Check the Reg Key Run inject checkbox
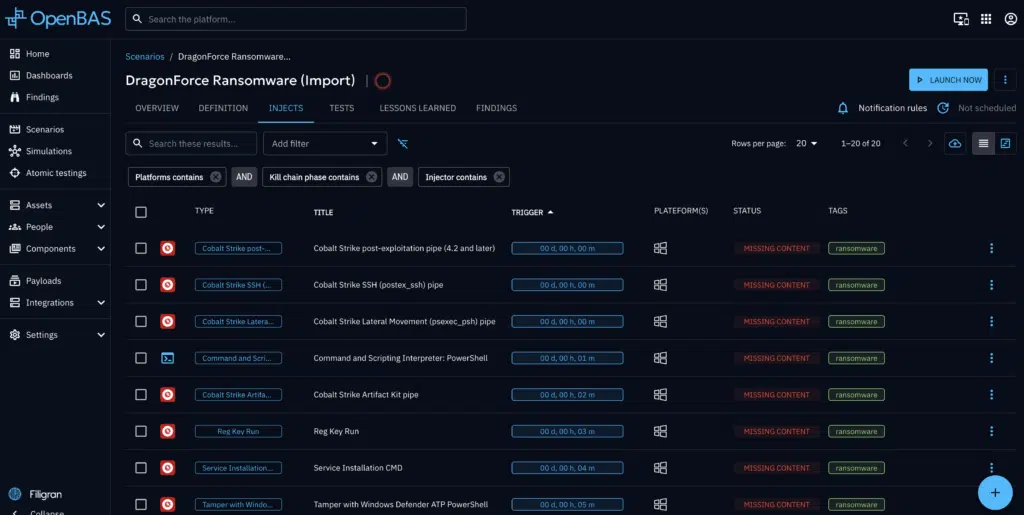Image resolution: width=1024 pixels, height=515 pixels. pos(141,431)
